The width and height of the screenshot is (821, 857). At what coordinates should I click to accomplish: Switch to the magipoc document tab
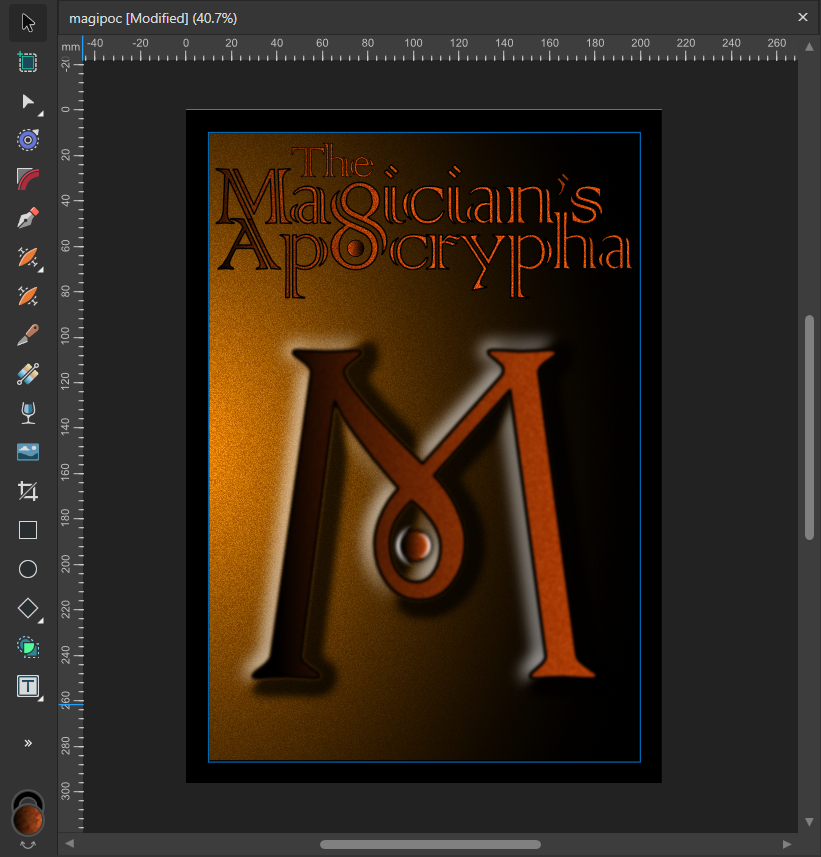point(153,18)
